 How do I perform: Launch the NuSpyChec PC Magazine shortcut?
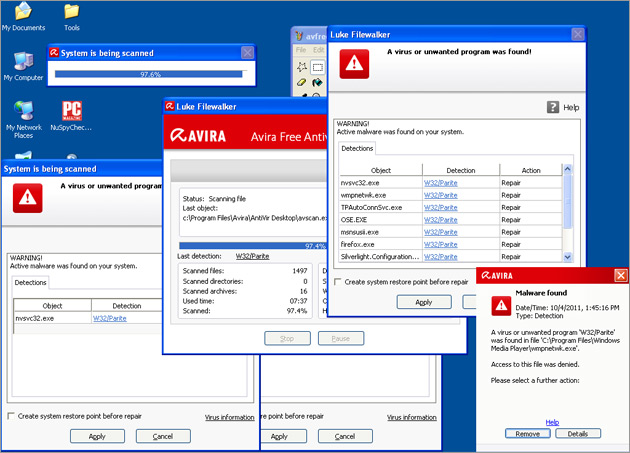[71, 116]
